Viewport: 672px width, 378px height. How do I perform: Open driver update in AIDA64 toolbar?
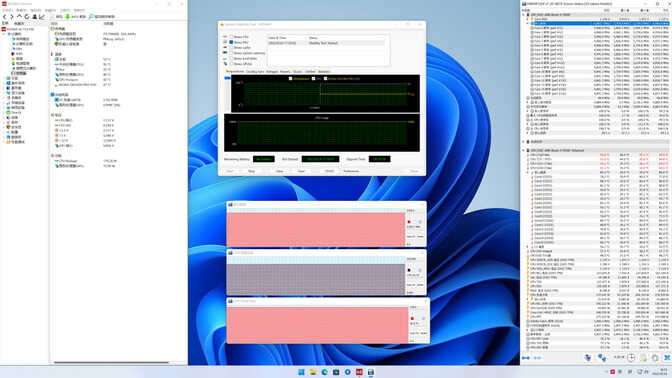point(102,16)
